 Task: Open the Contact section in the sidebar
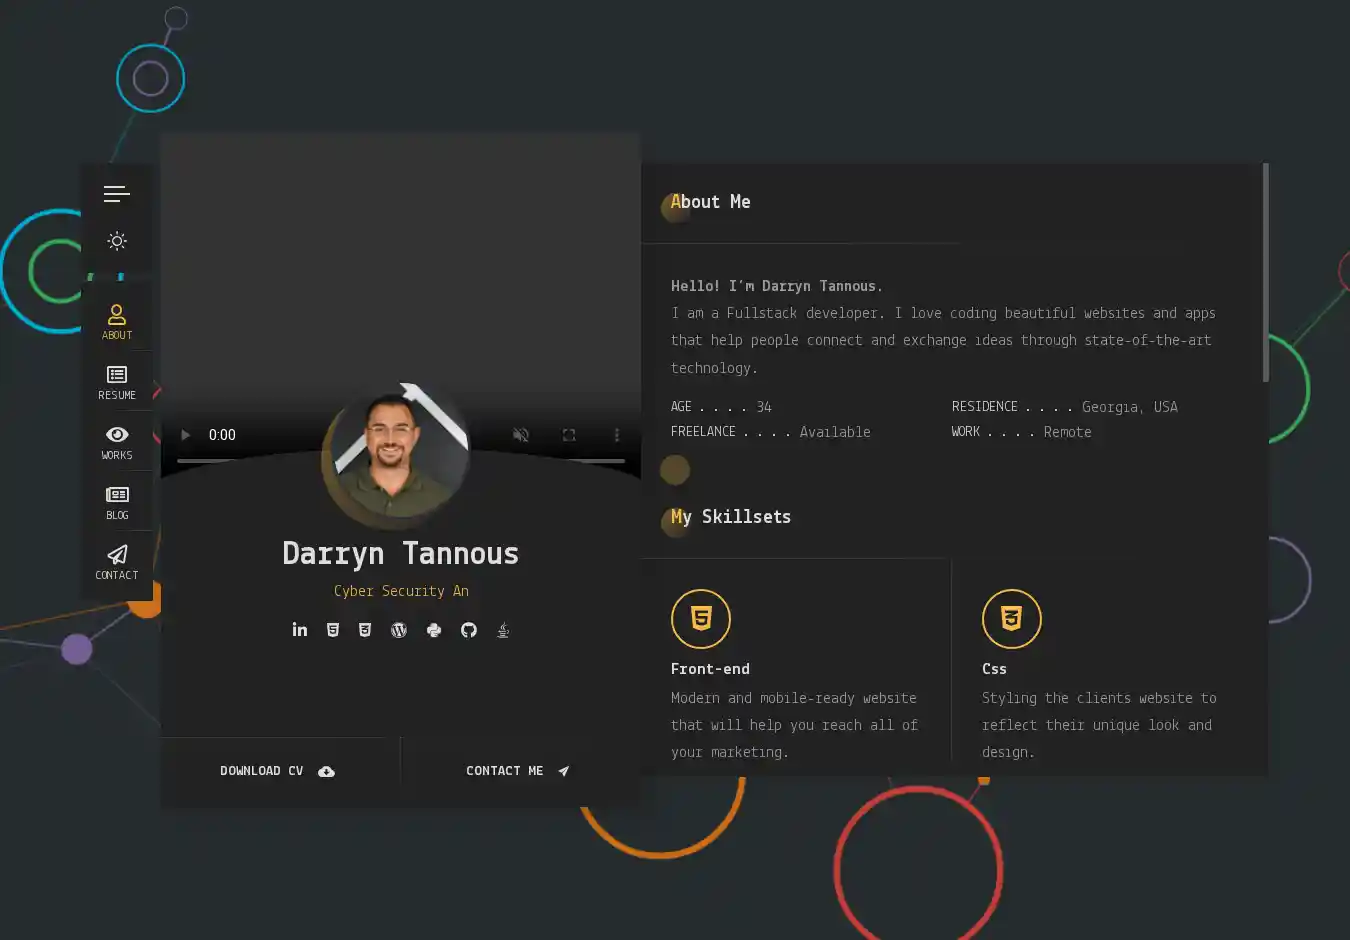(117, 562)
